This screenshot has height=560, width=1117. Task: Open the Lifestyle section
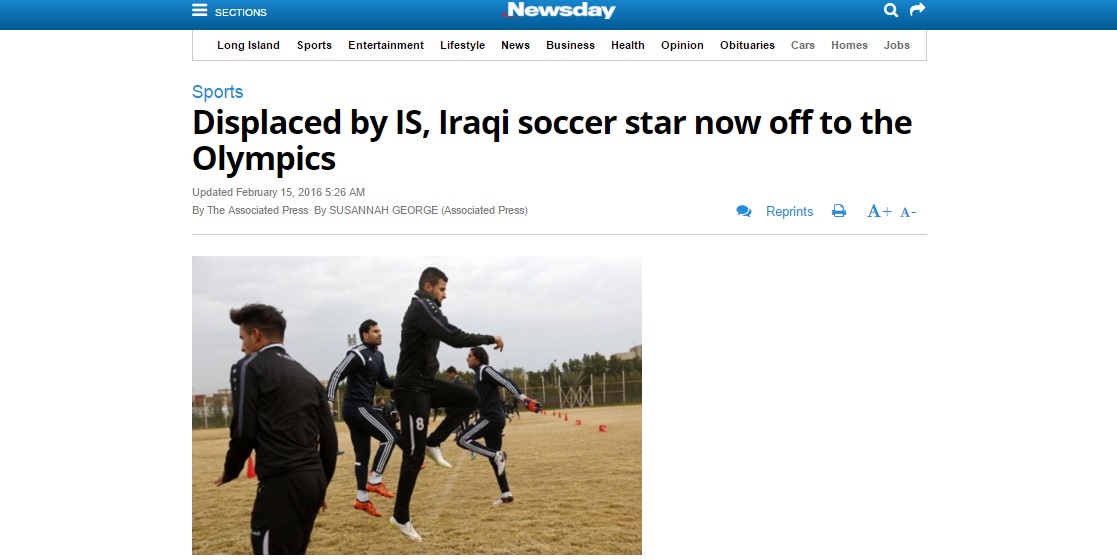pos(462,45)
